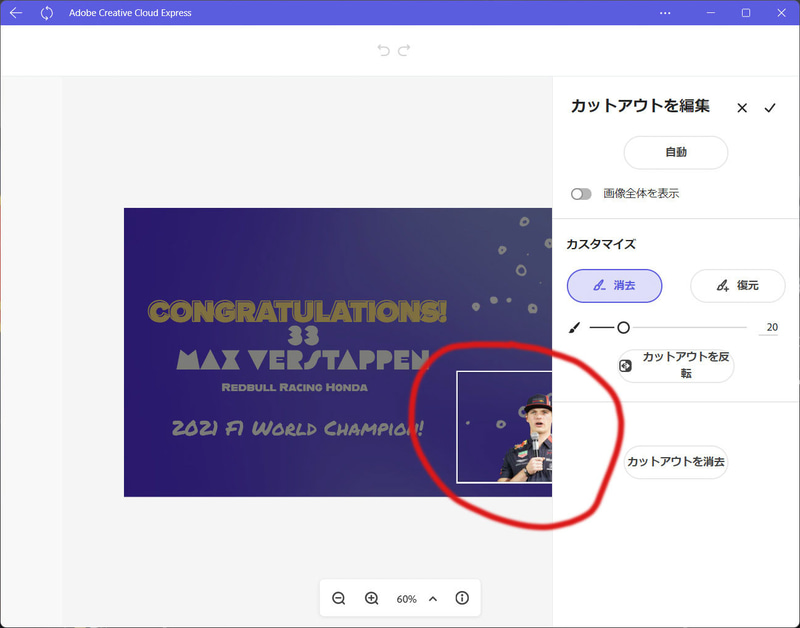Click the back arrow in the title bar
The image size is (800, 628).
[16, 13]
